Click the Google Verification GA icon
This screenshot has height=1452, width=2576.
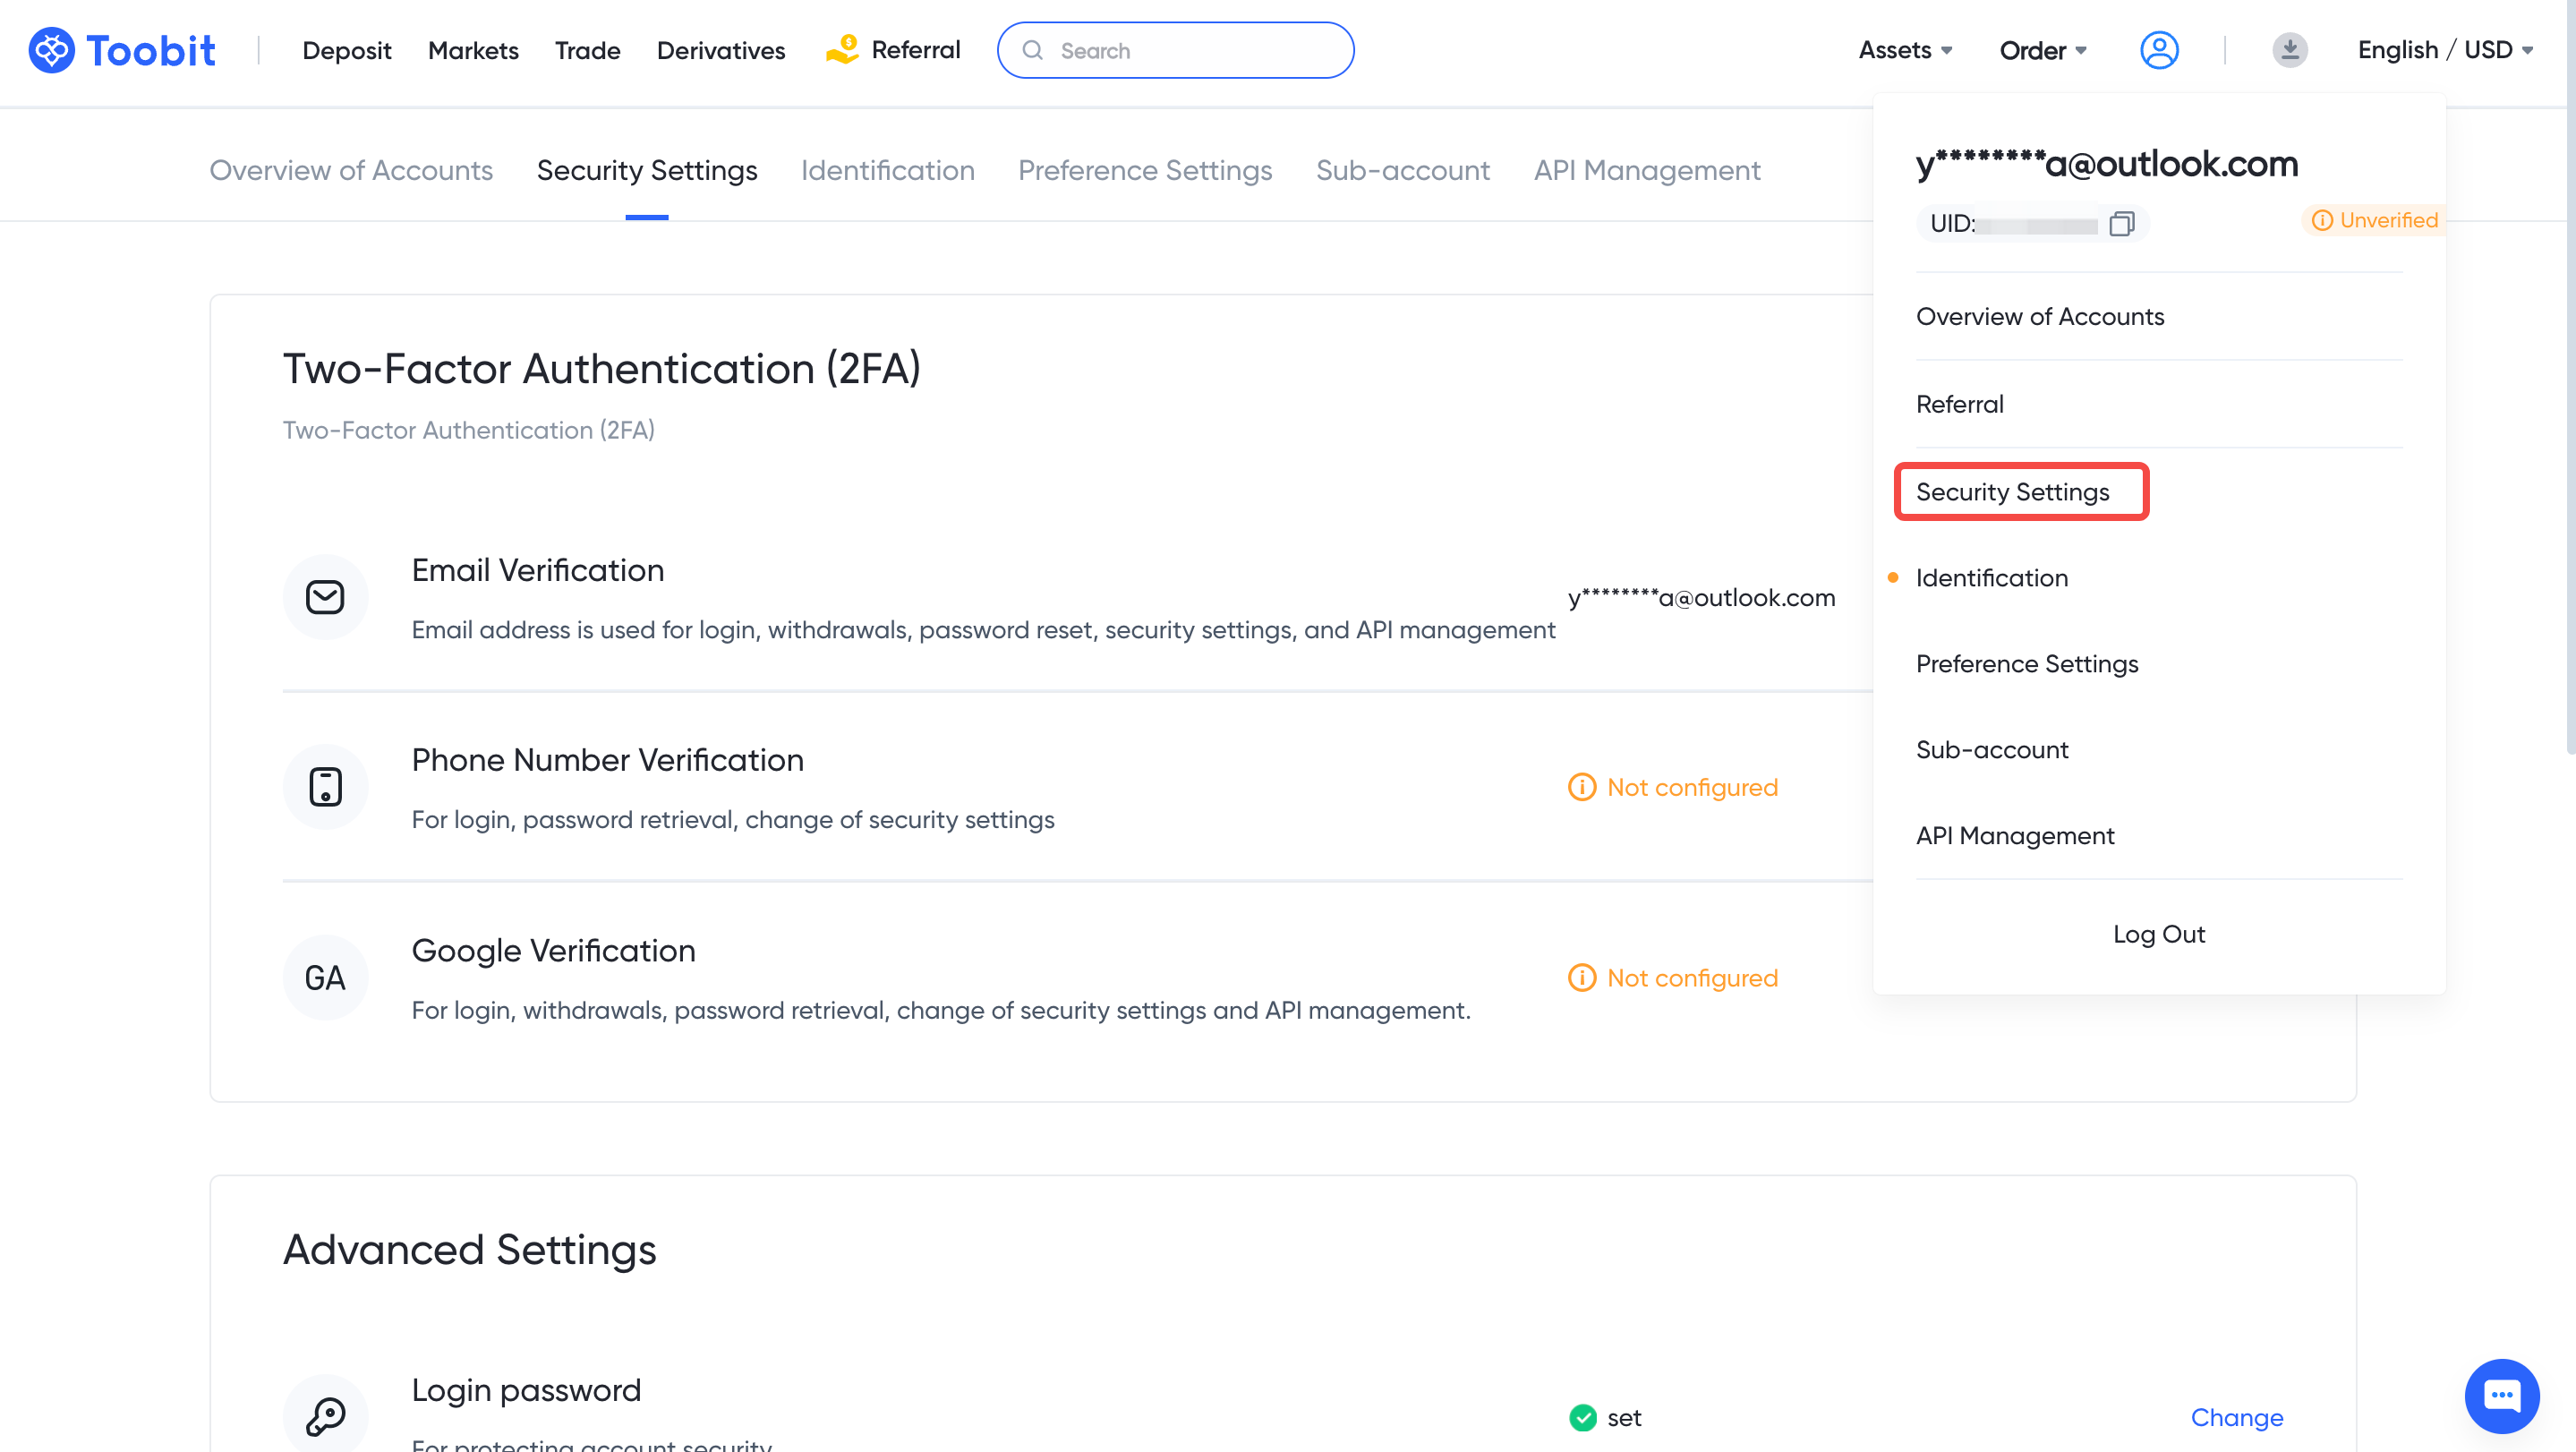[325, 977]
